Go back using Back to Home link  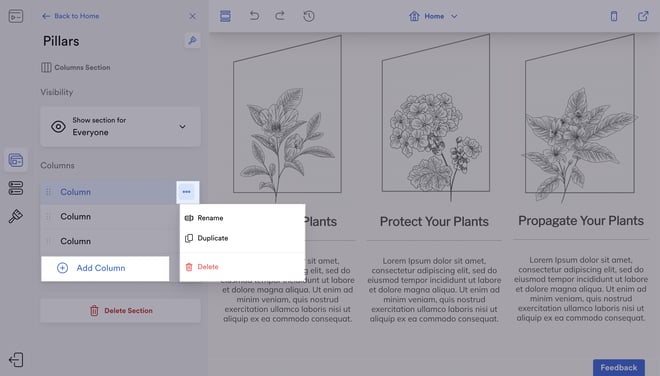(71, 16)
